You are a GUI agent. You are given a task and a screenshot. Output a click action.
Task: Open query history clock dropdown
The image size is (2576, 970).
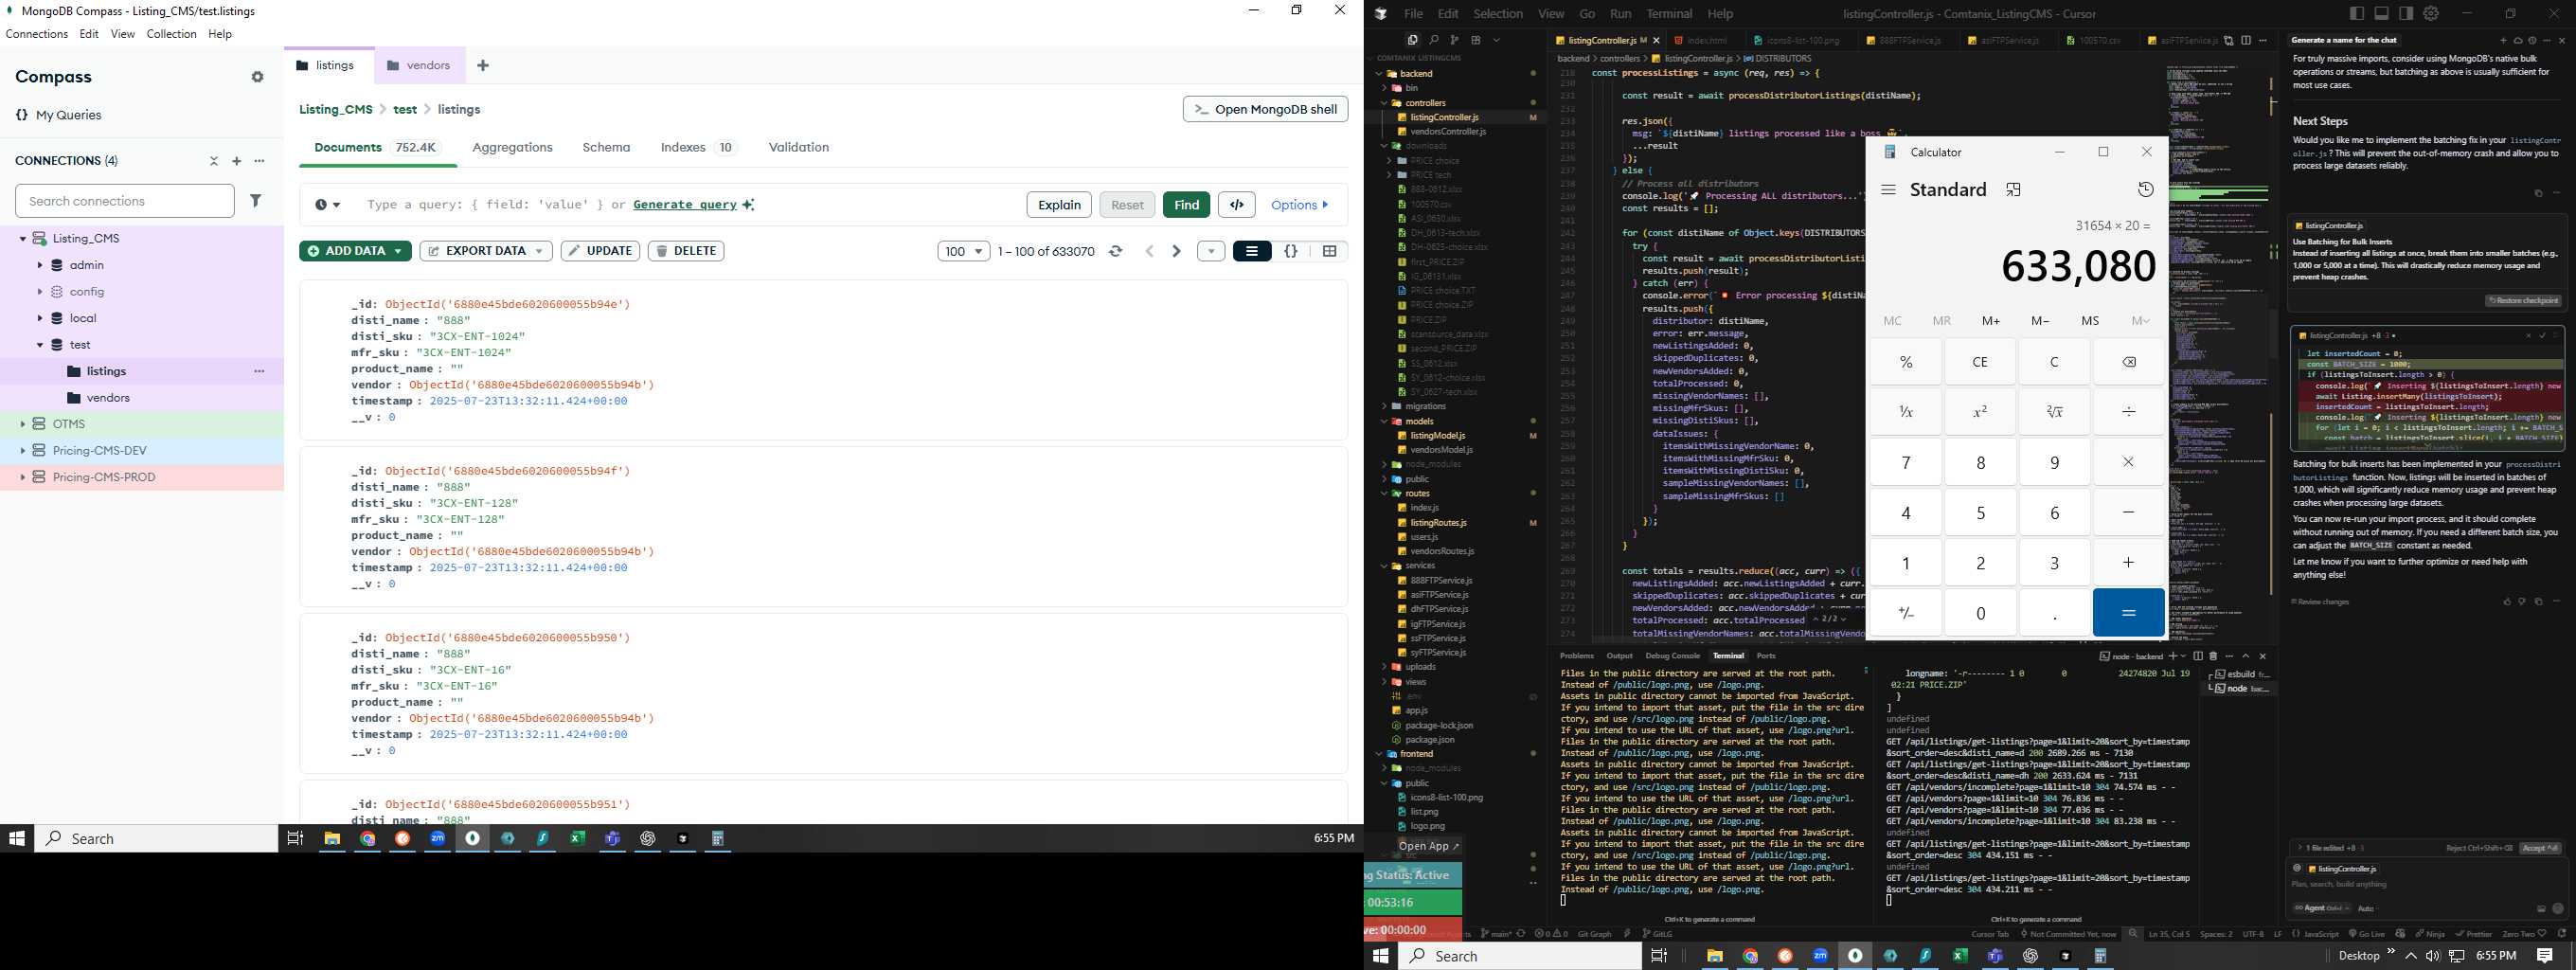tap(327, 205)
